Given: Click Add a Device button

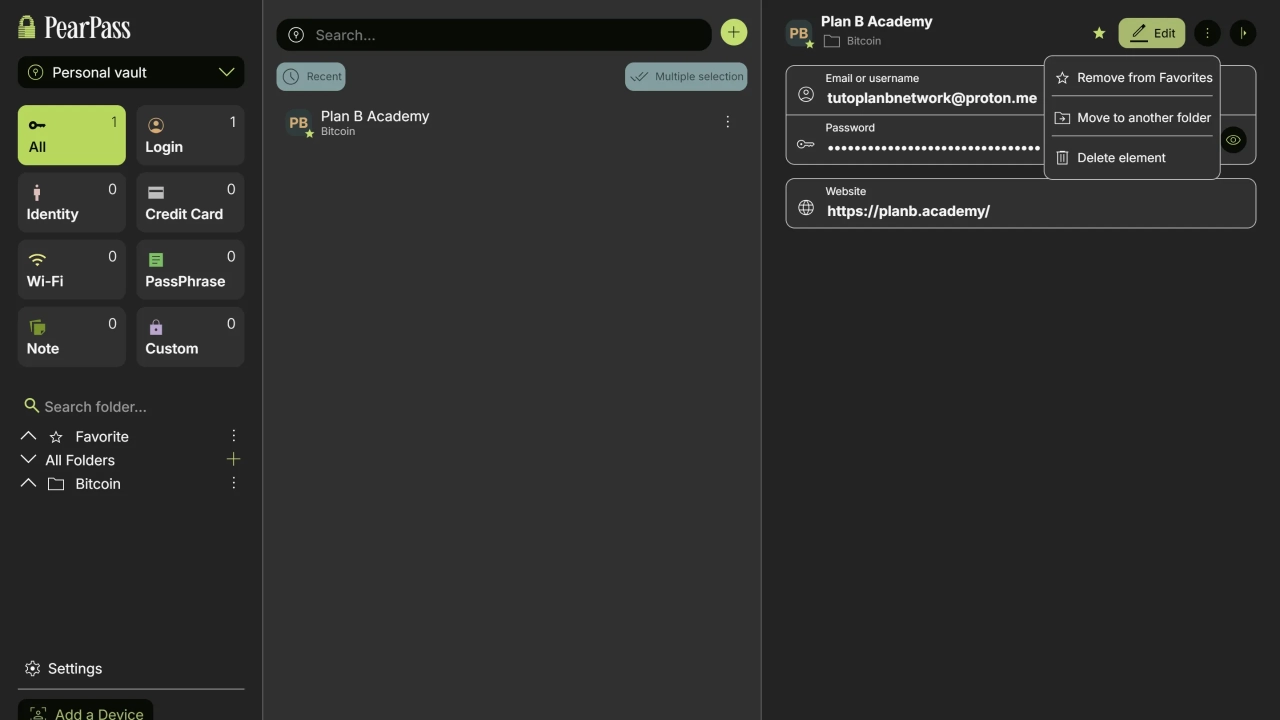Looking at the screenshot, I should coord(86,710).
